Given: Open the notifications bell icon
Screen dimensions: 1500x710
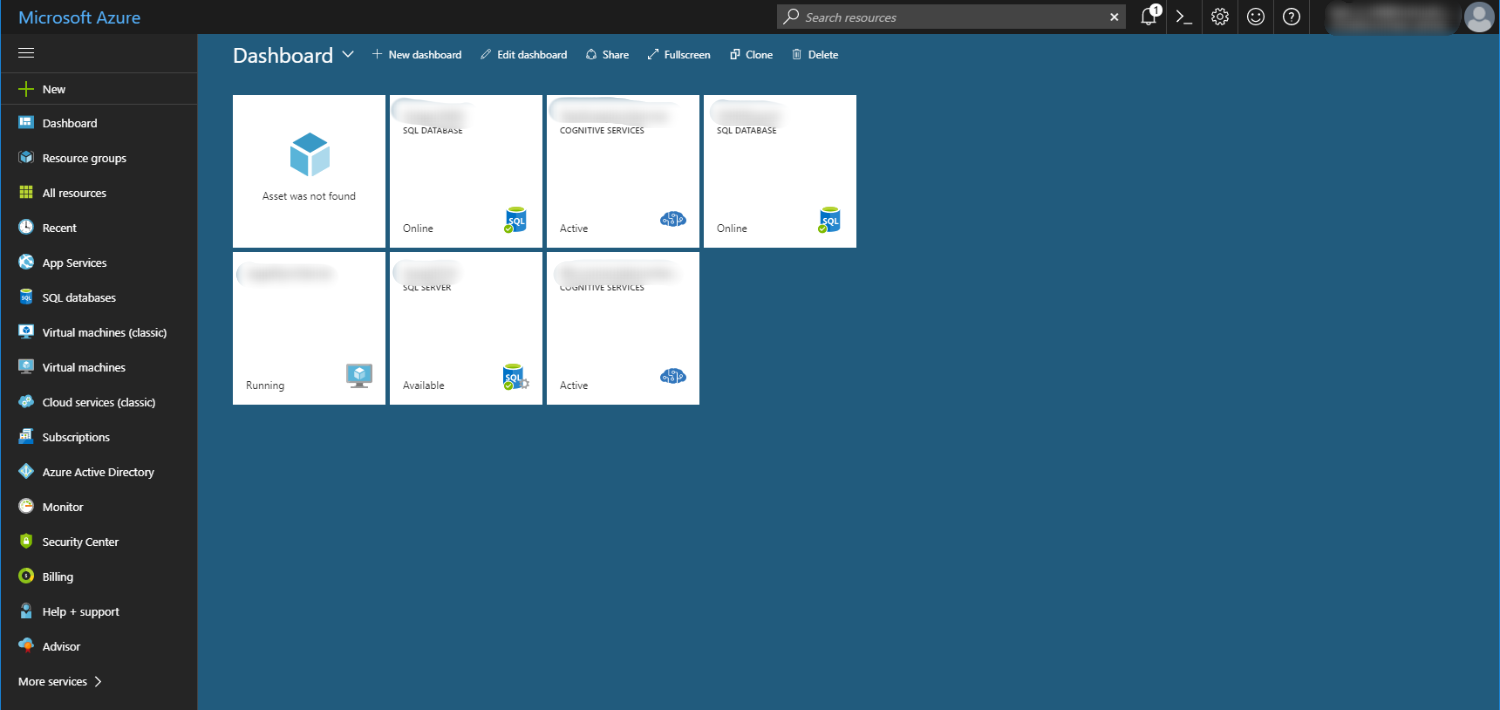Looking at the screenshot, I should pos(1149,17).
